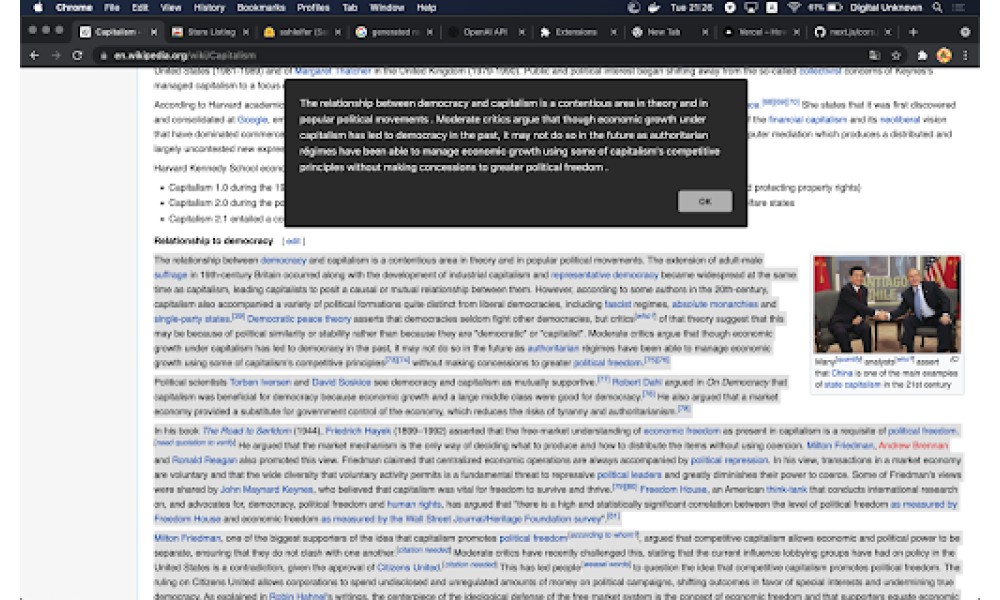Open the Freedom House link after Keynes

[673, 490]
